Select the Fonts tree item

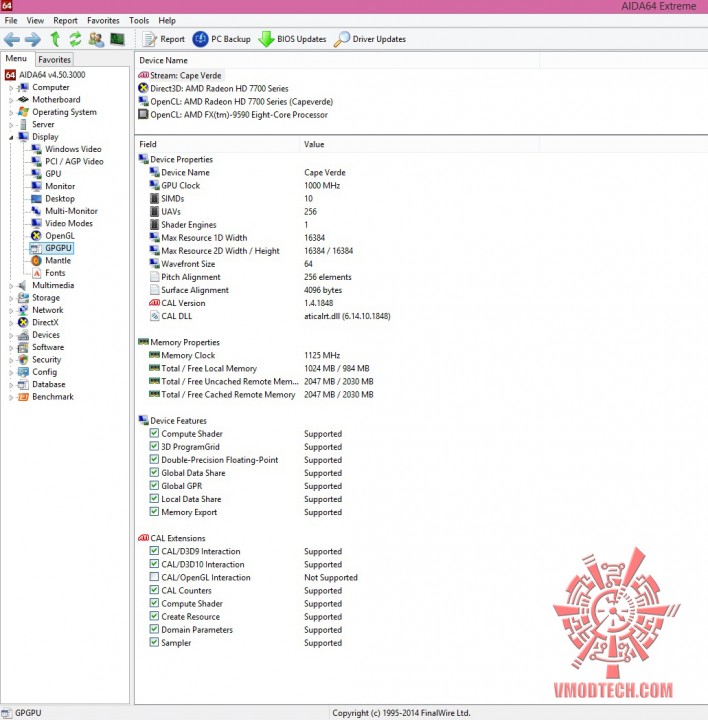pyautogui.click(x=55, y=273)
